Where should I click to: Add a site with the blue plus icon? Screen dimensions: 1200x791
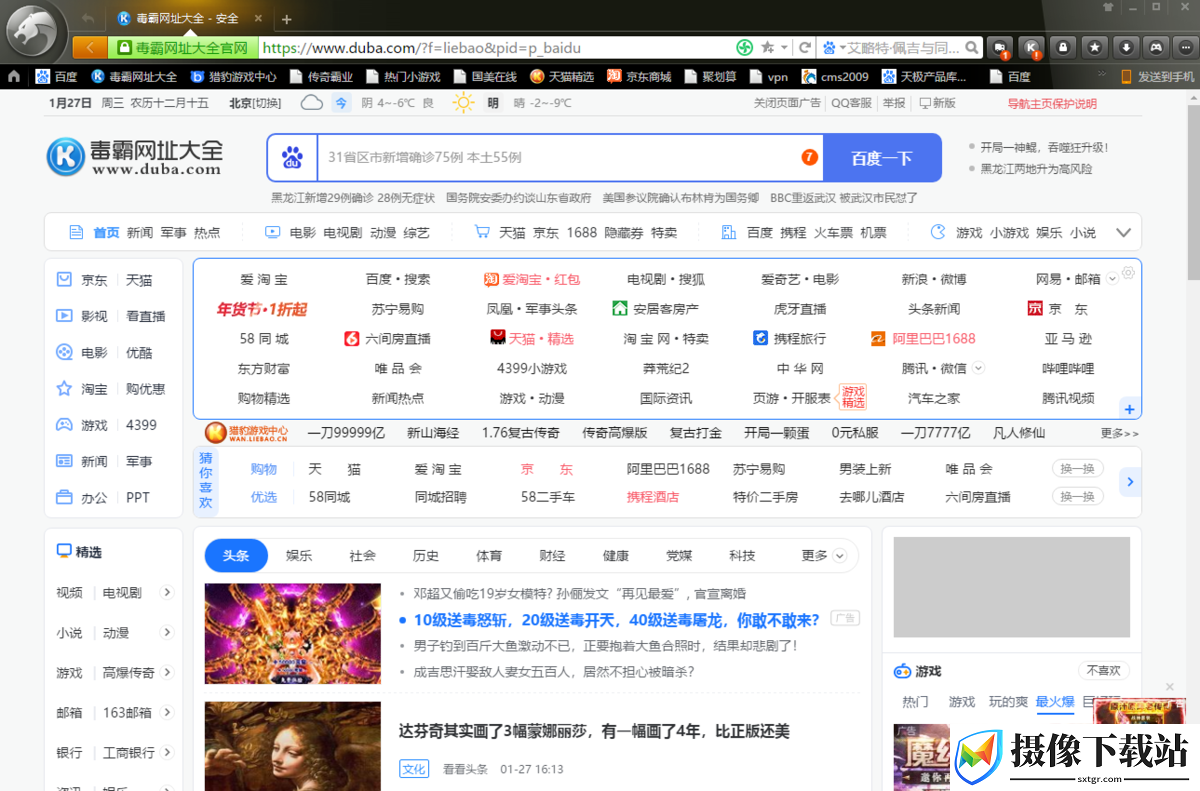(x=1129, y=409)
